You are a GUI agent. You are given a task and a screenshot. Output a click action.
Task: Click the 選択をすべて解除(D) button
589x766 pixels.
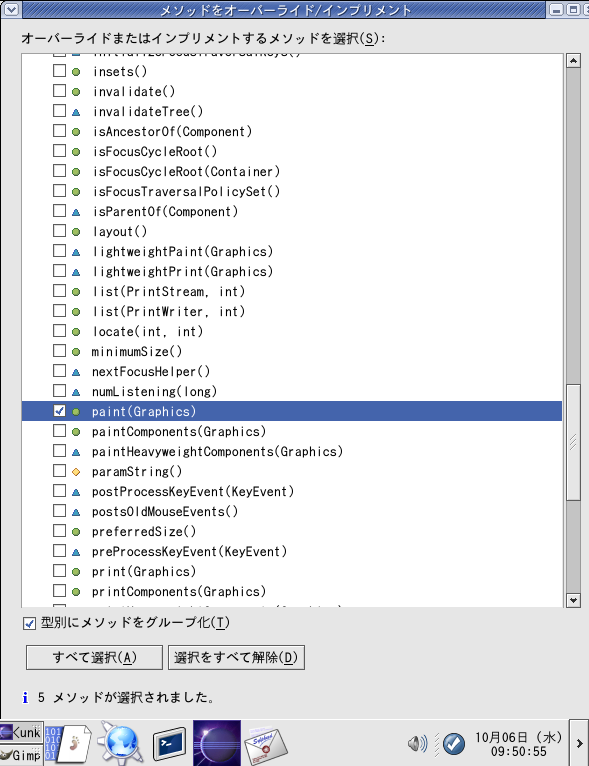[236, 657]
